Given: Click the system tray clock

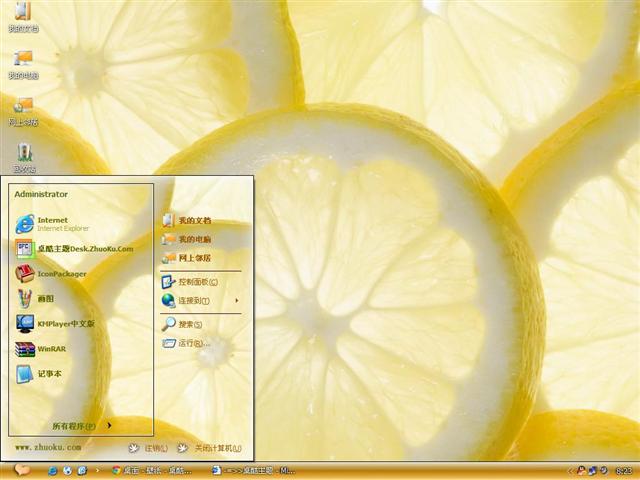Looking at the screenshot, I should (x=623, y=470).
